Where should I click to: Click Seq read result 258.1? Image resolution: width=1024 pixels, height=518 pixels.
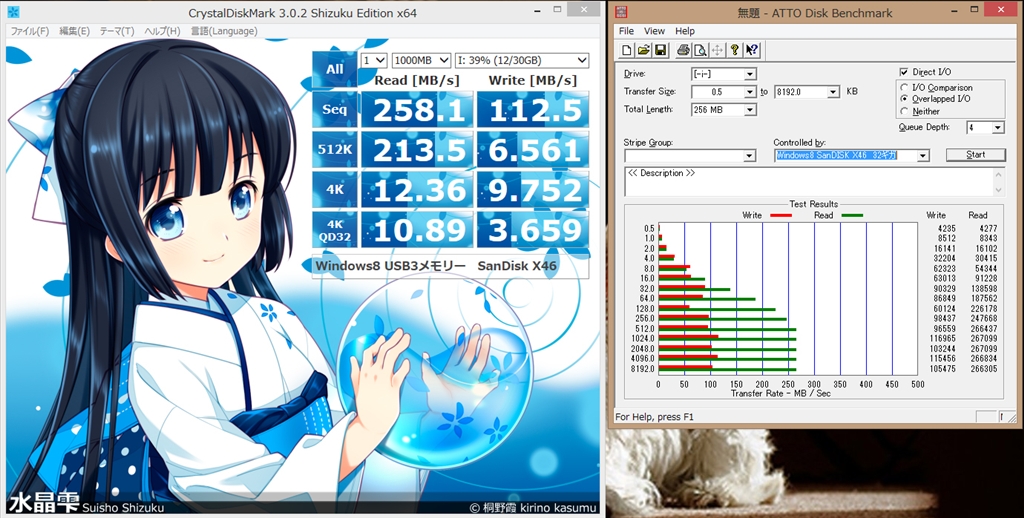(x=417, y=110)
